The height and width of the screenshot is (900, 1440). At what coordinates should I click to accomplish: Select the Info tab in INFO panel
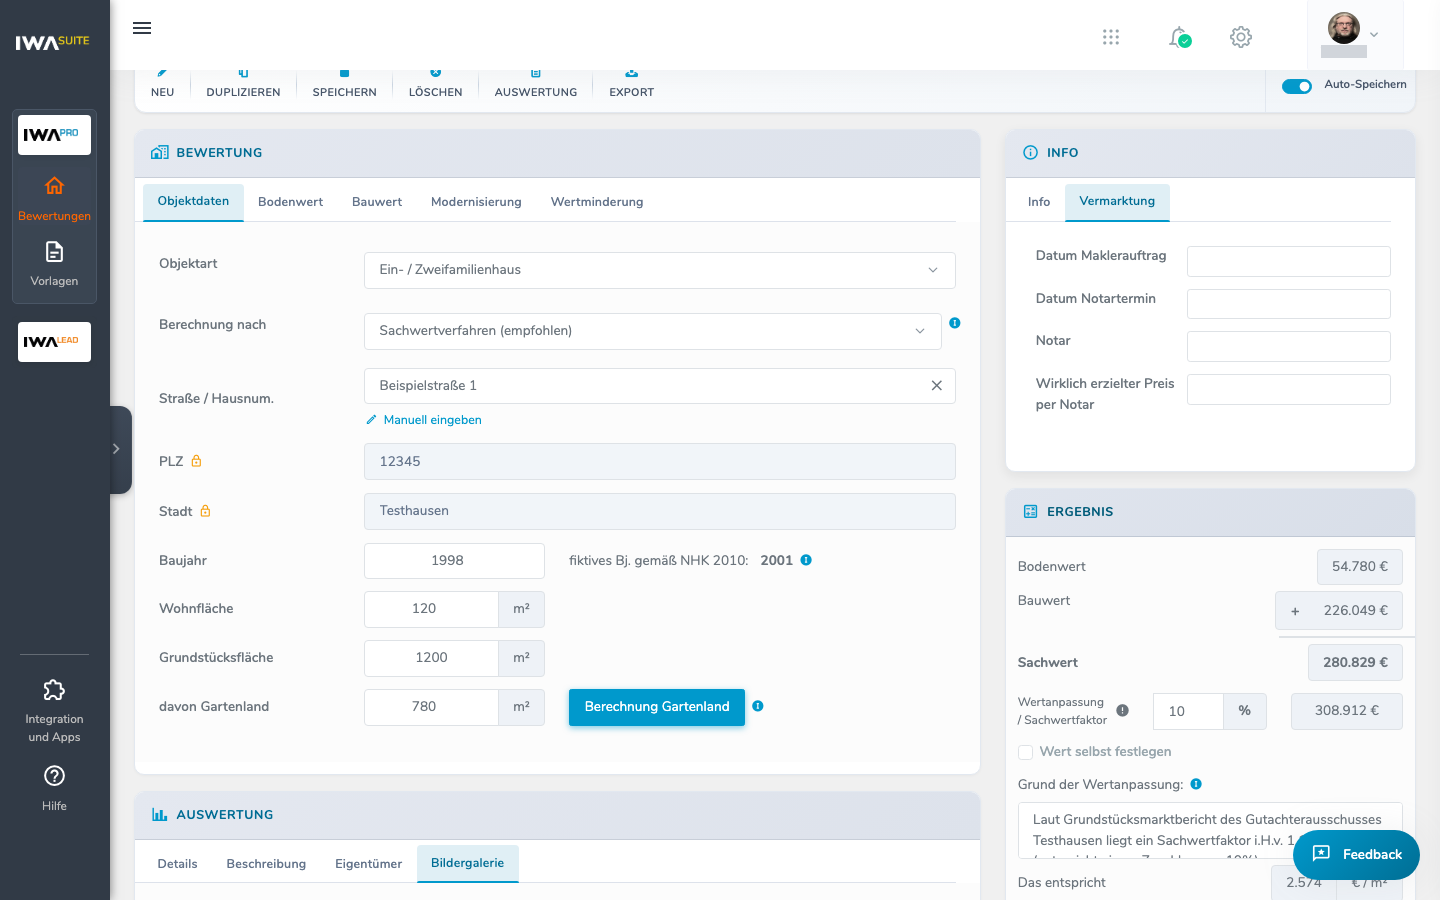(x=1039, y=202)
